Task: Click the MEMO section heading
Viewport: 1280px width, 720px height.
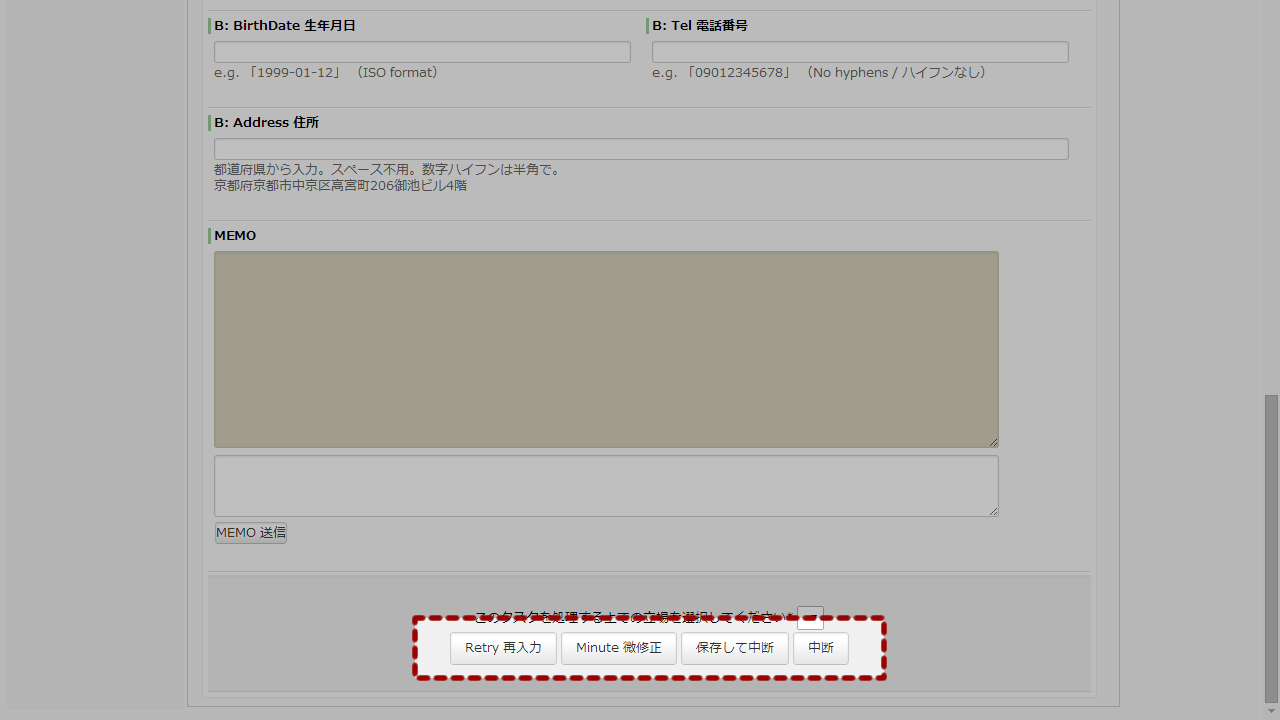Action: (235, 236)
